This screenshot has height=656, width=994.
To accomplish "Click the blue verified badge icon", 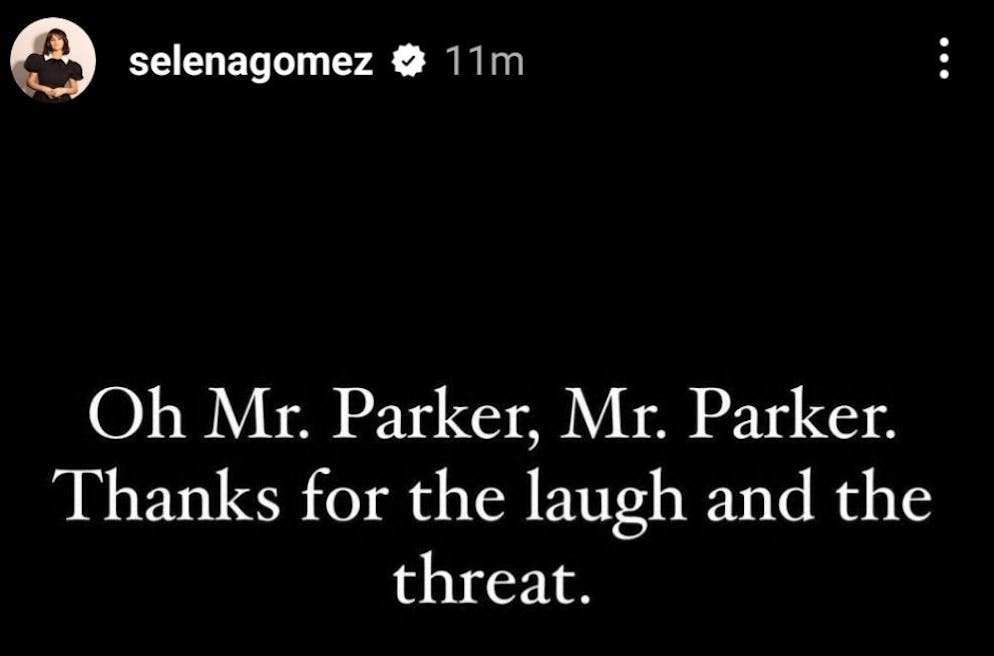I will (408, 62).
